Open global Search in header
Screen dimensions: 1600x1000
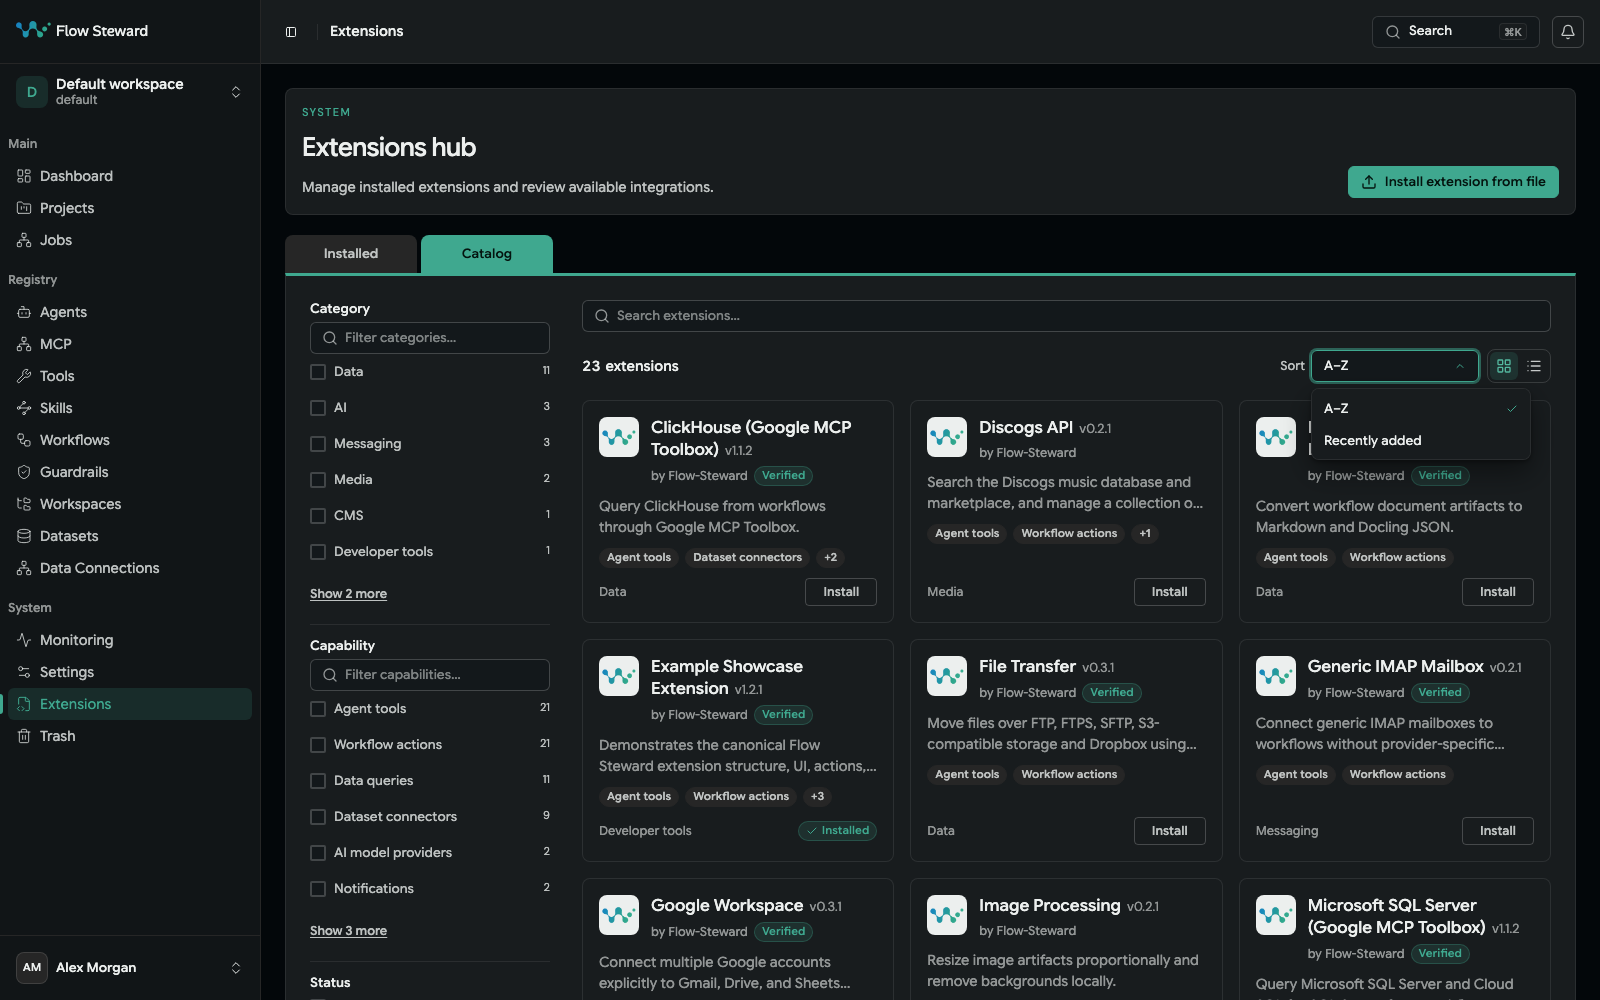tap(1455, 32)
